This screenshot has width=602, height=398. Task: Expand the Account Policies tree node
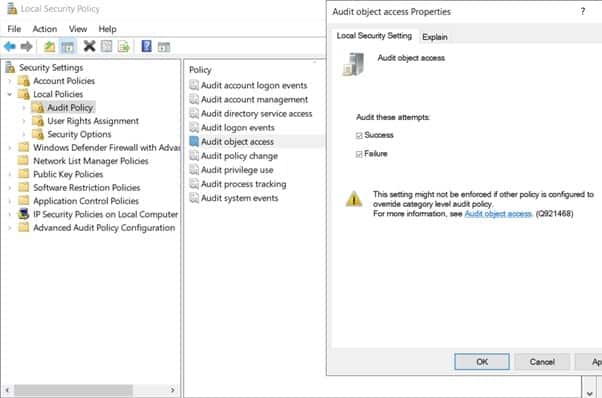[x=10, y=81]
